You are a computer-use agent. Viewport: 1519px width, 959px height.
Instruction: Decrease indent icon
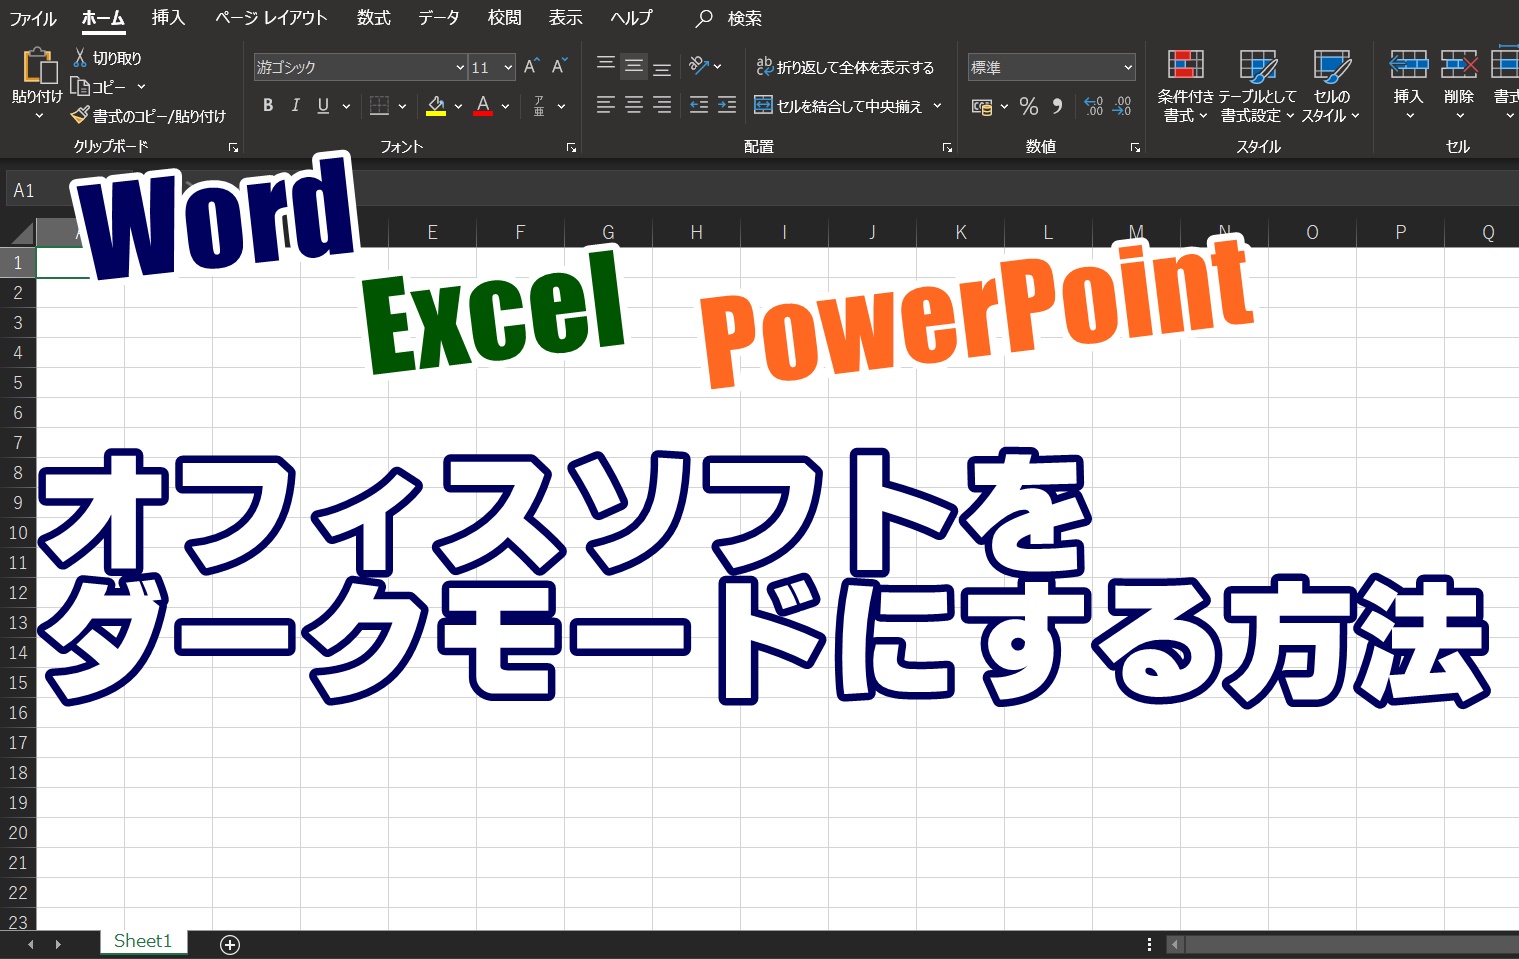coord(699,105)
